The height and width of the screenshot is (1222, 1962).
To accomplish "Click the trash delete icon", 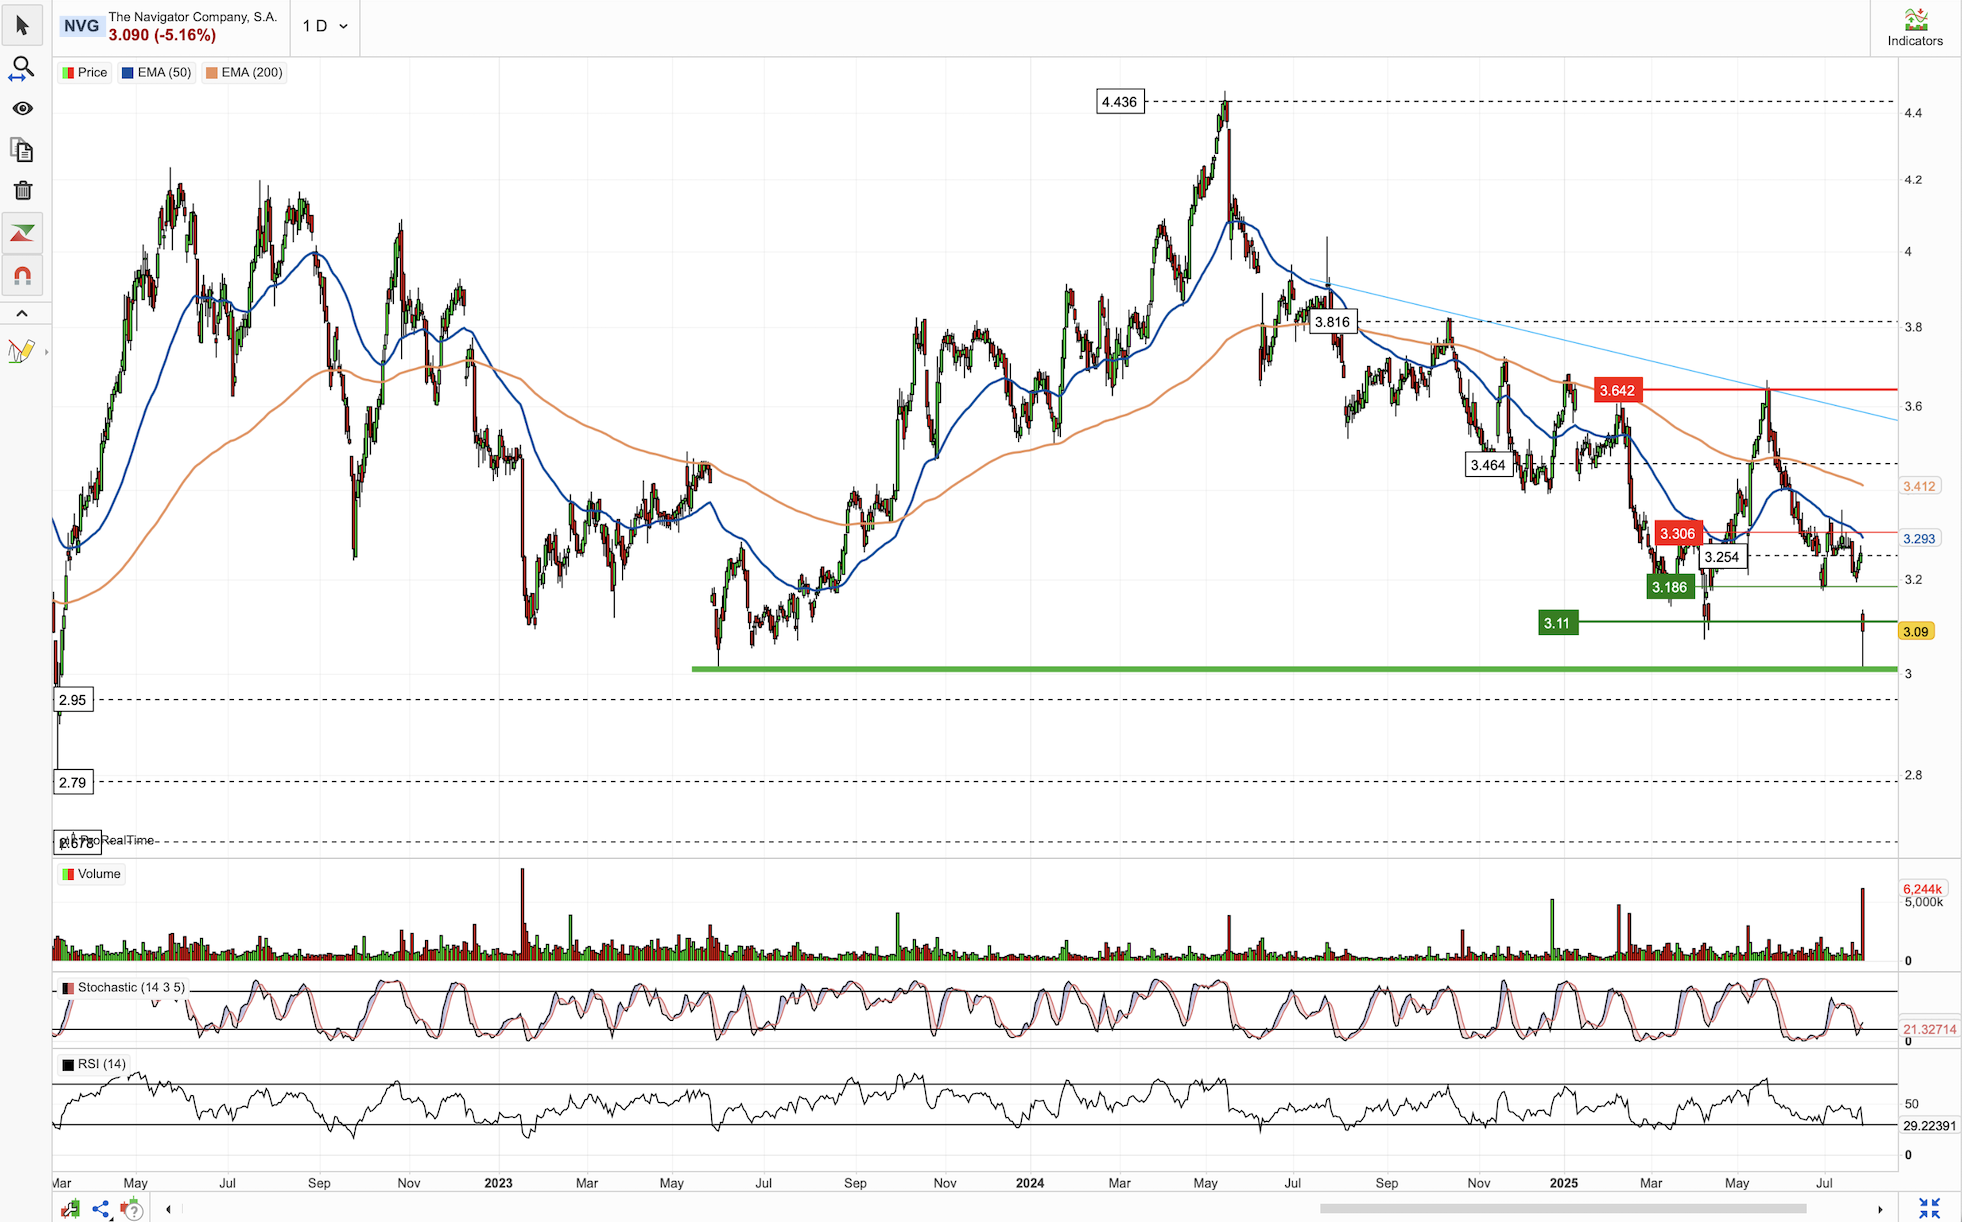I will point(22,191).
